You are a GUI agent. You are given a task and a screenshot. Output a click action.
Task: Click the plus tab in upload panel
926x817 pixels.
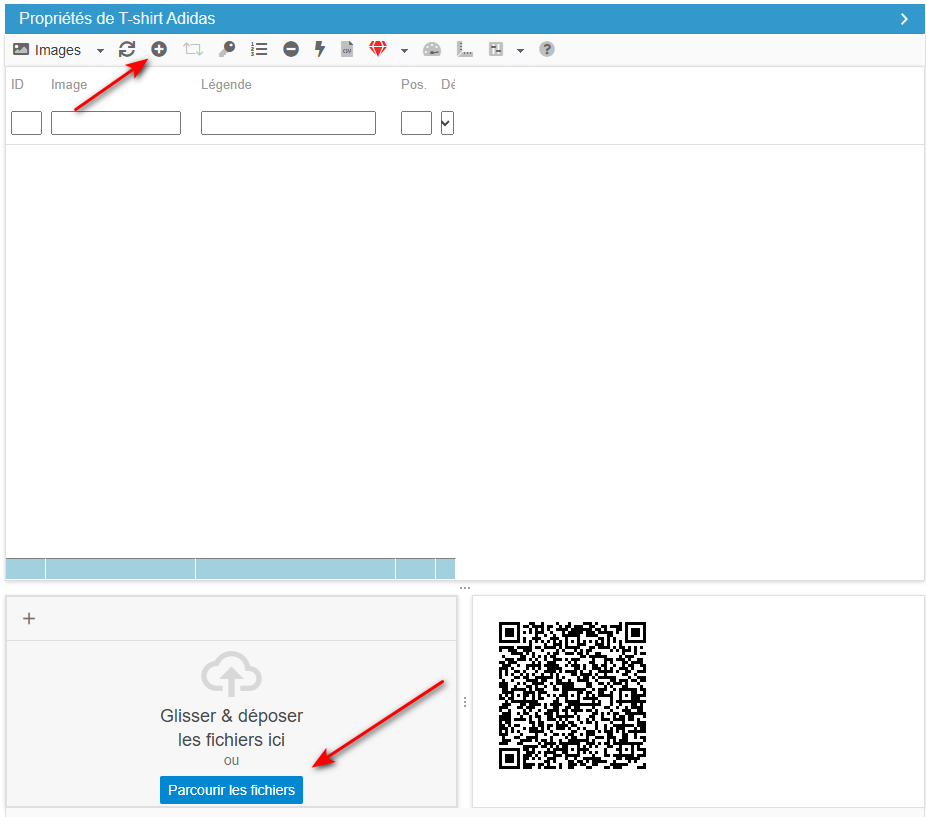point(29,619)
